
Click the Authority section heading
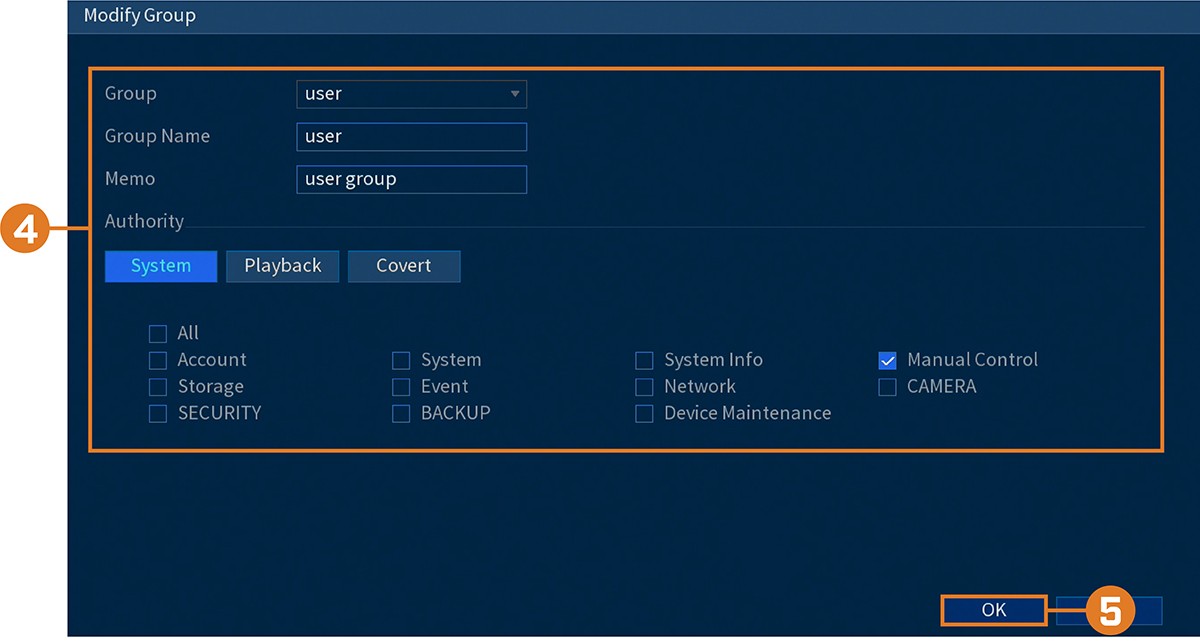[144, 221]
